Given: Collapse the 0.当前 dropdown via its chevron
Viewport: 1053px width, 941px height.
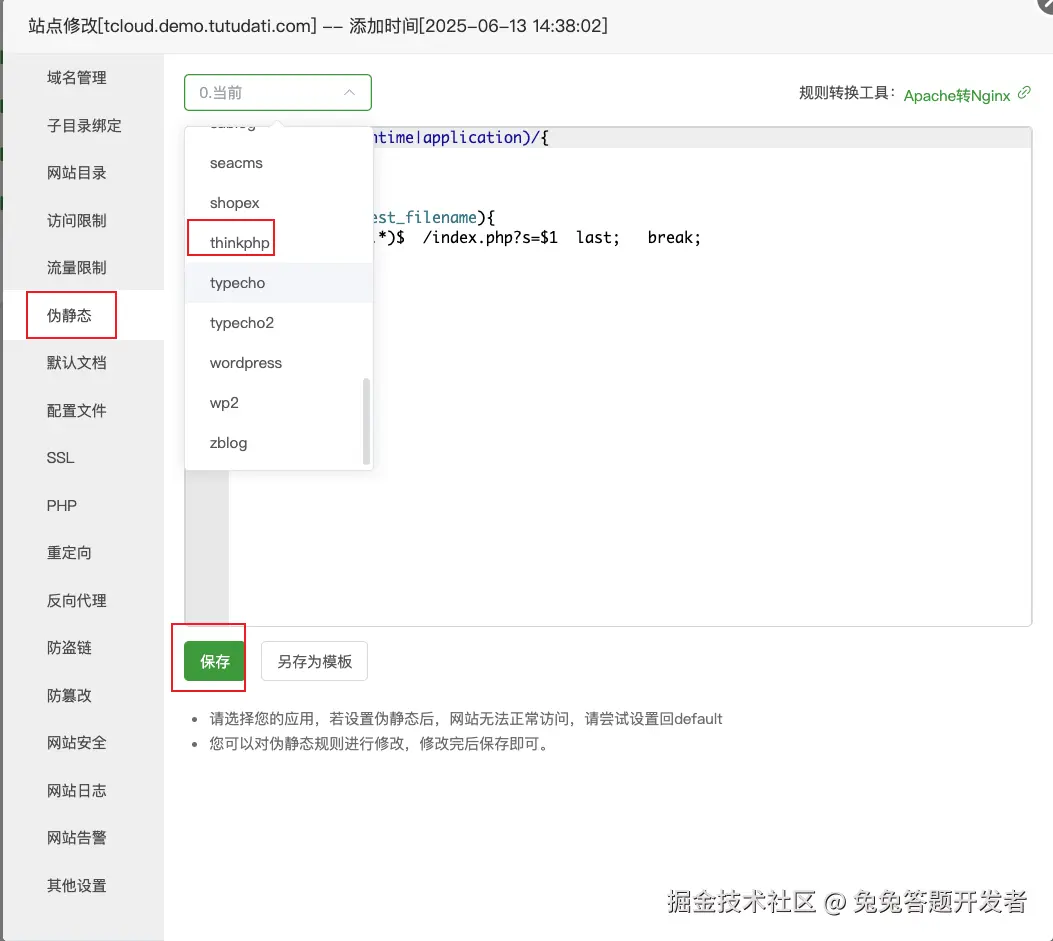Looking at the screenshot, I should click(x=349, y=91).
